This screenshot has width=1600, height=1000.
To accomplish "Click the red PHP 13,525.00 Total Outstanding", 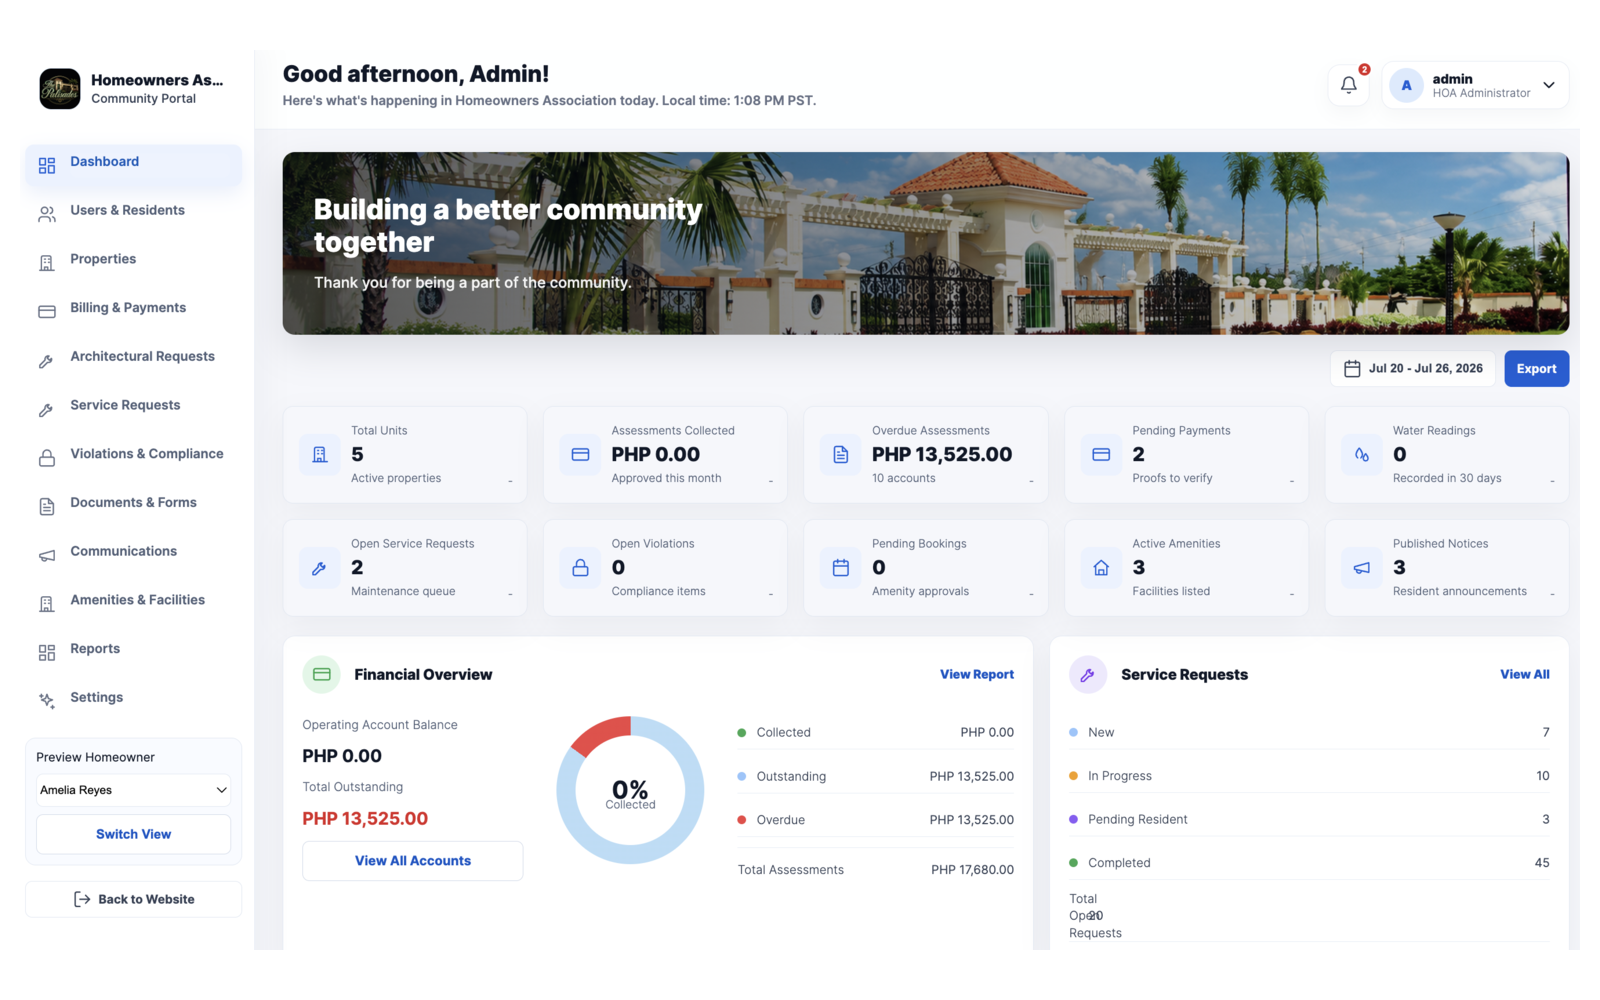I will (365, 819).
